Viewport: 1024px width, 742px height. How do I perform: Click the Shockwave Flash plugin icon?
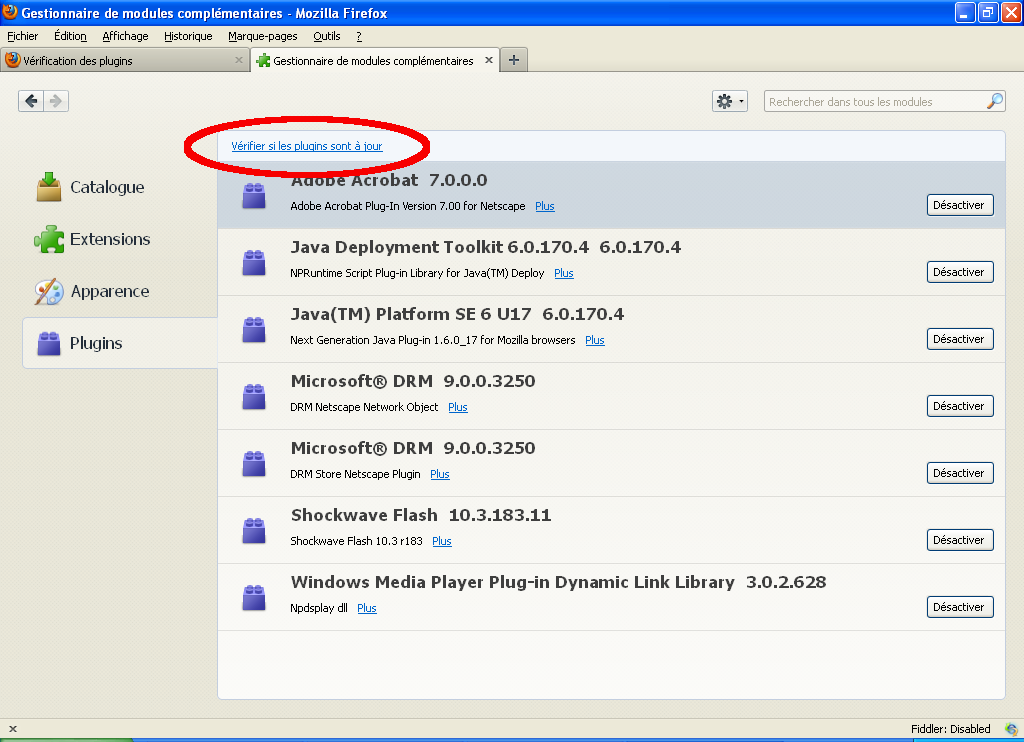[x=254, y=530]
